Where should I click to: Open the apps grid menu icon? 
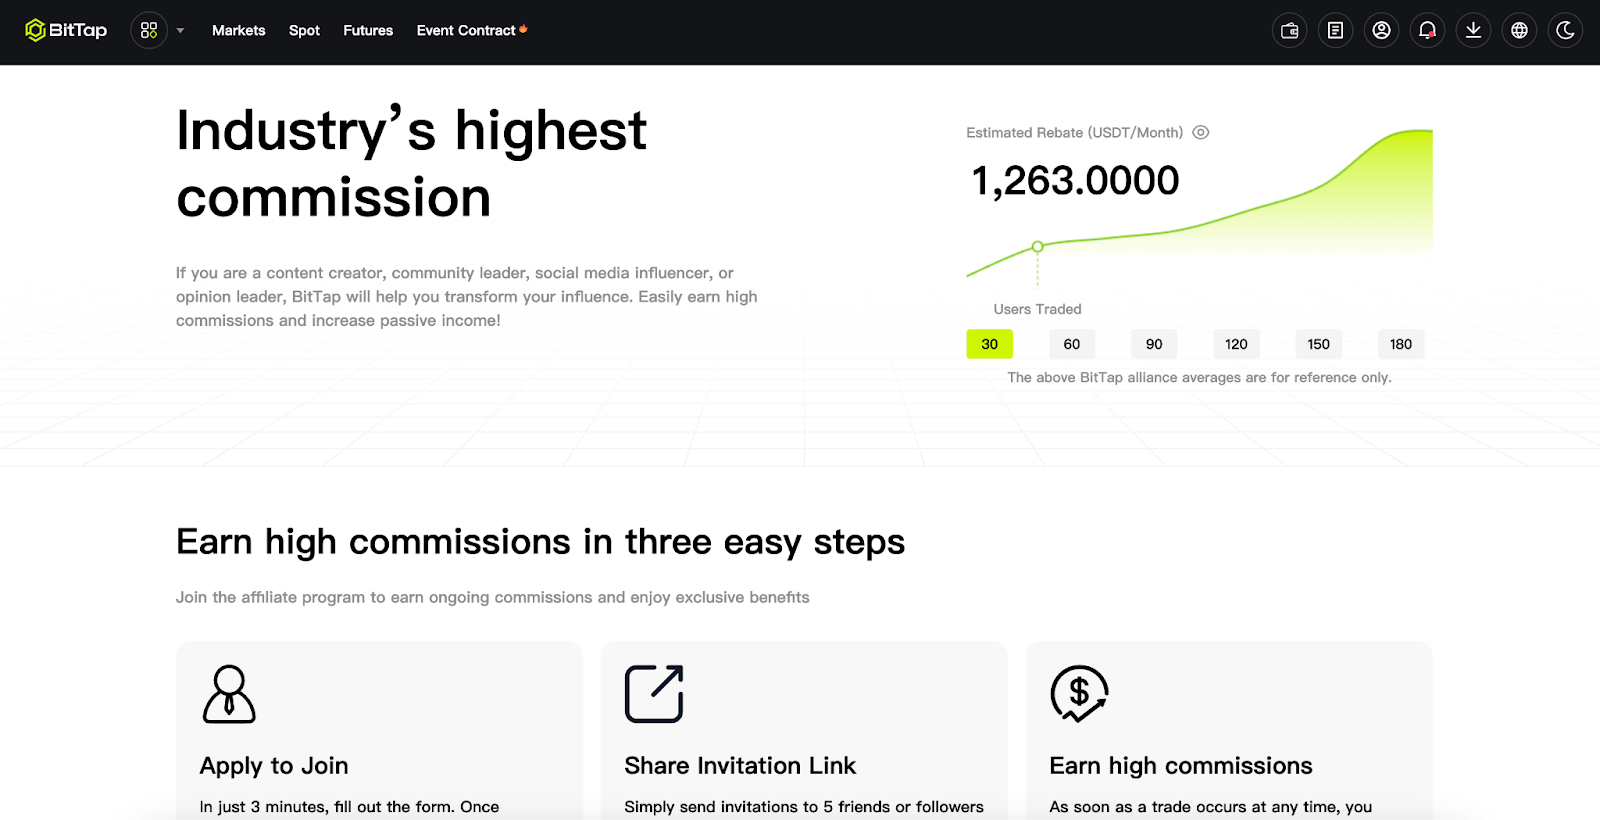149,30
